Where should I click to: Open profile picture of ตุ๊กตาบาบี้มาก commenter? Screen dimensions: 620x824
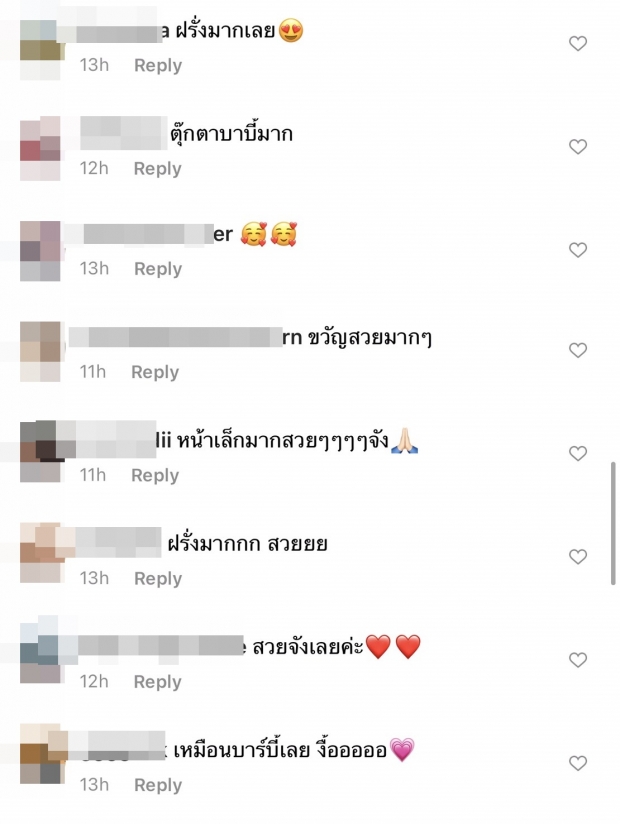click(40, 148)
